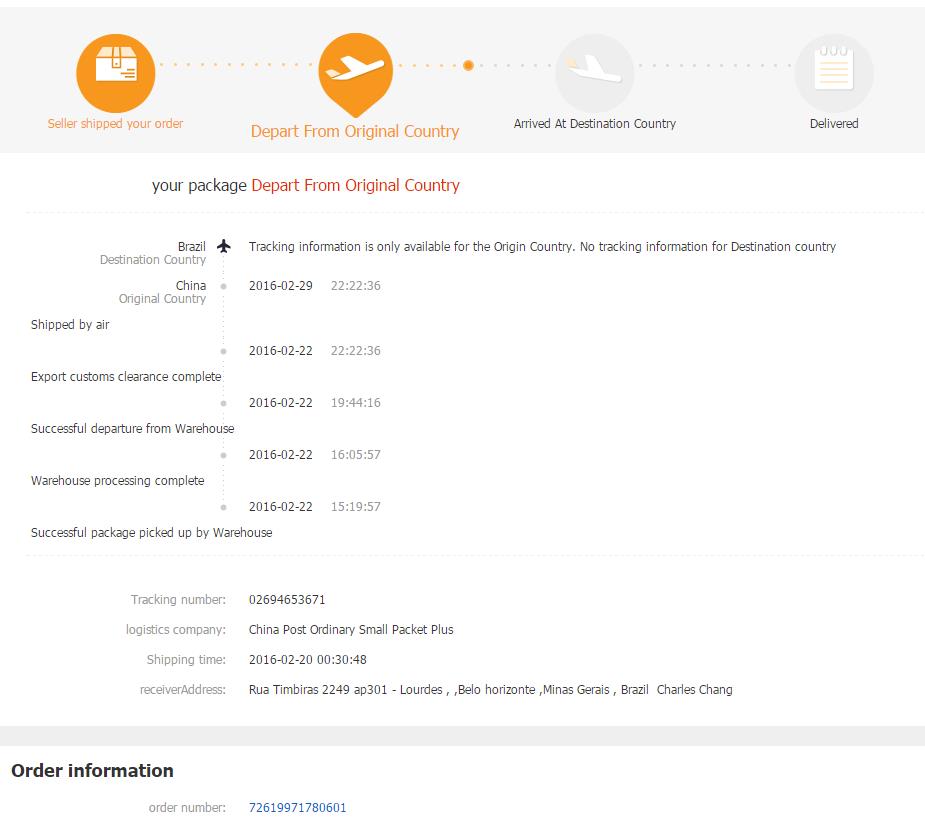Select the Depart From Original Country step label
The width and height of the screenshot is (925, 827).
point(355,131)
